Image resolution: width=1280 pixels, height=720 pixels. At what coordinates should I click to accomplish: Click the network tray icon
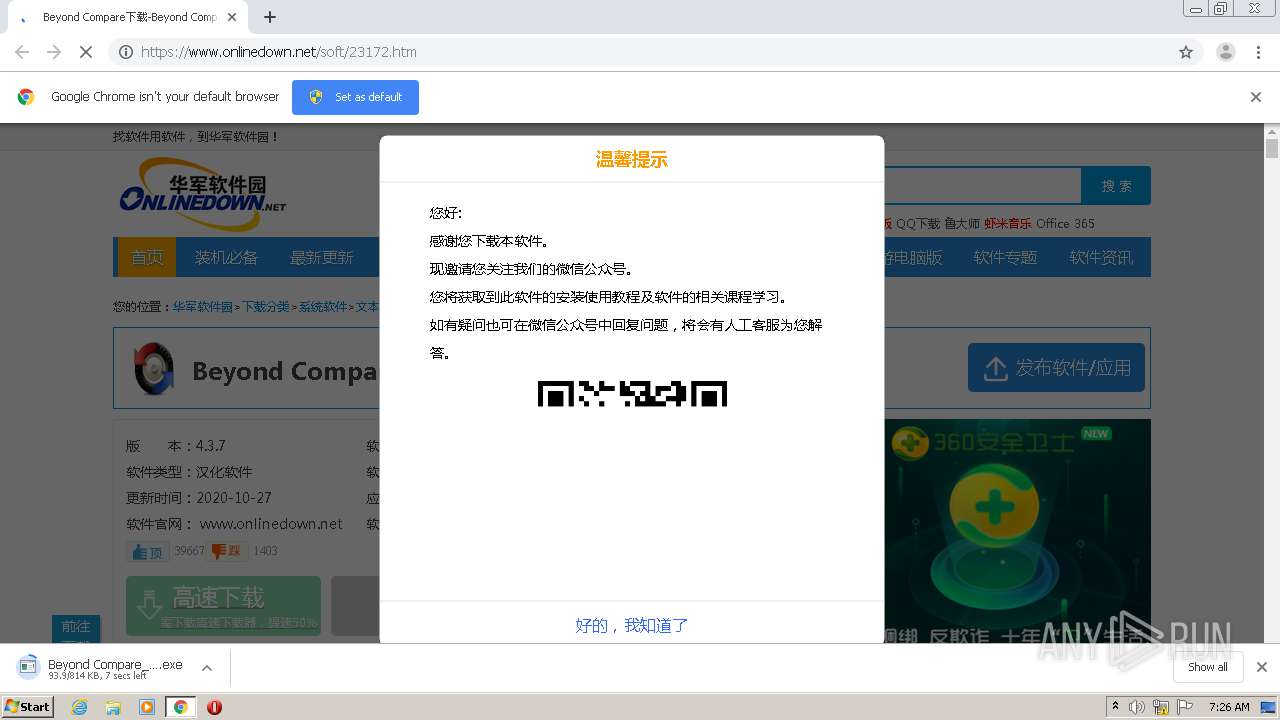point(1161,707)
